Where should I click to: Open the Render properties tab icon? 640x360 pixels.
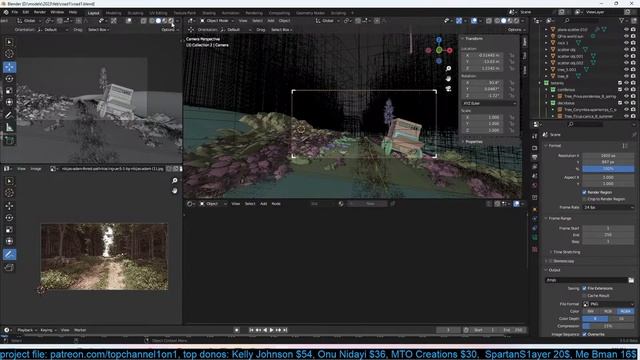click(x=535, y=147)
